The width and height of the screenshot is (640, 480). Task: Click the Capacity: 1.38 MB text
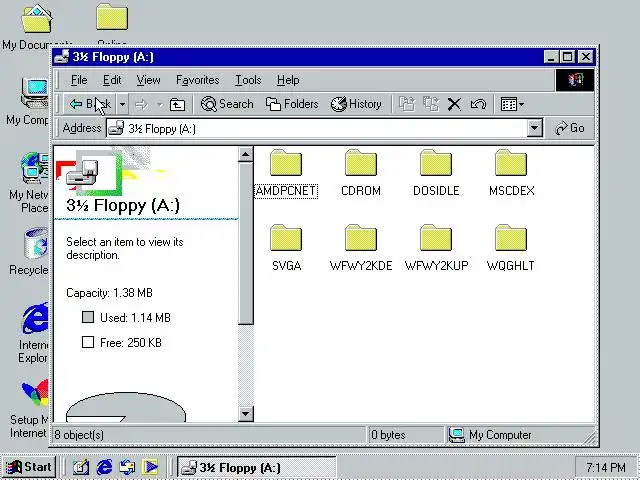click(109, 293)
